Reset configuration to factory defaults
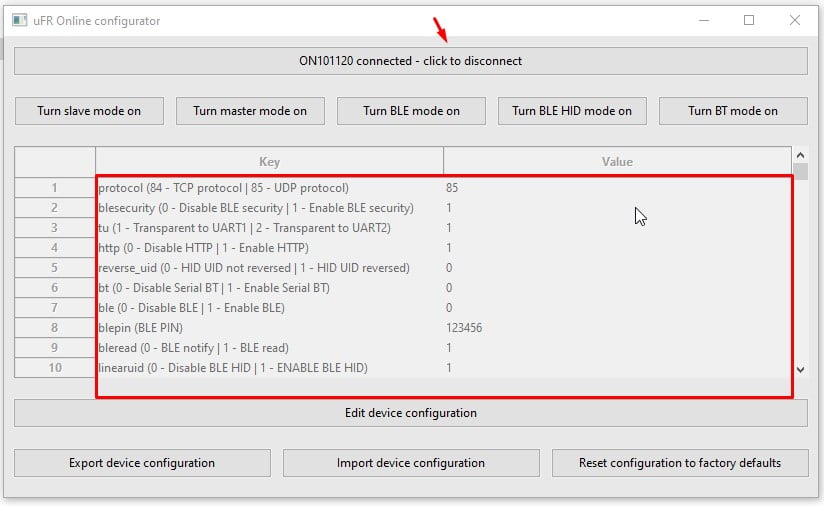824x506 pixels. coord(680,463)
